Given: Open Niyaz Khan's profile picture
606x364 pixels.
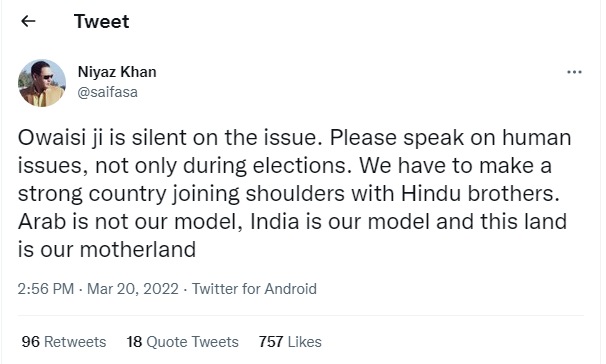Looking at the screenshot, I should coord(42,83).
